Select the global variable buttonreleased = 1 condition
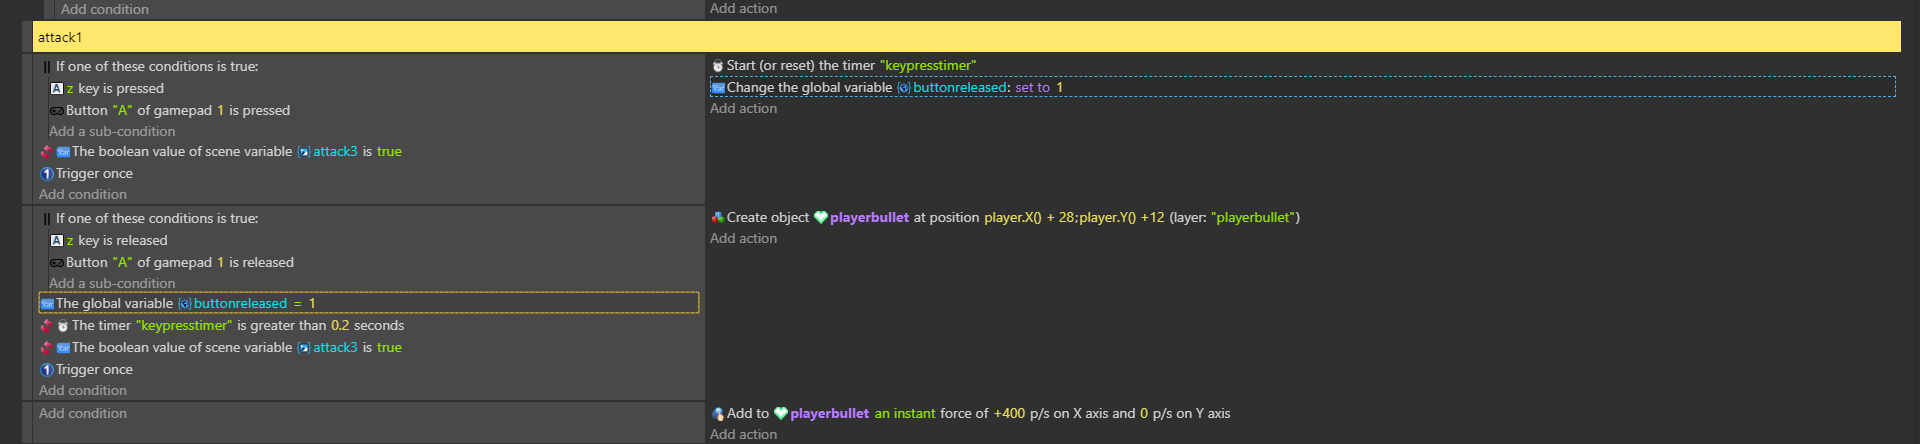Screen dimensions: 1920x444 pos(368,303)
